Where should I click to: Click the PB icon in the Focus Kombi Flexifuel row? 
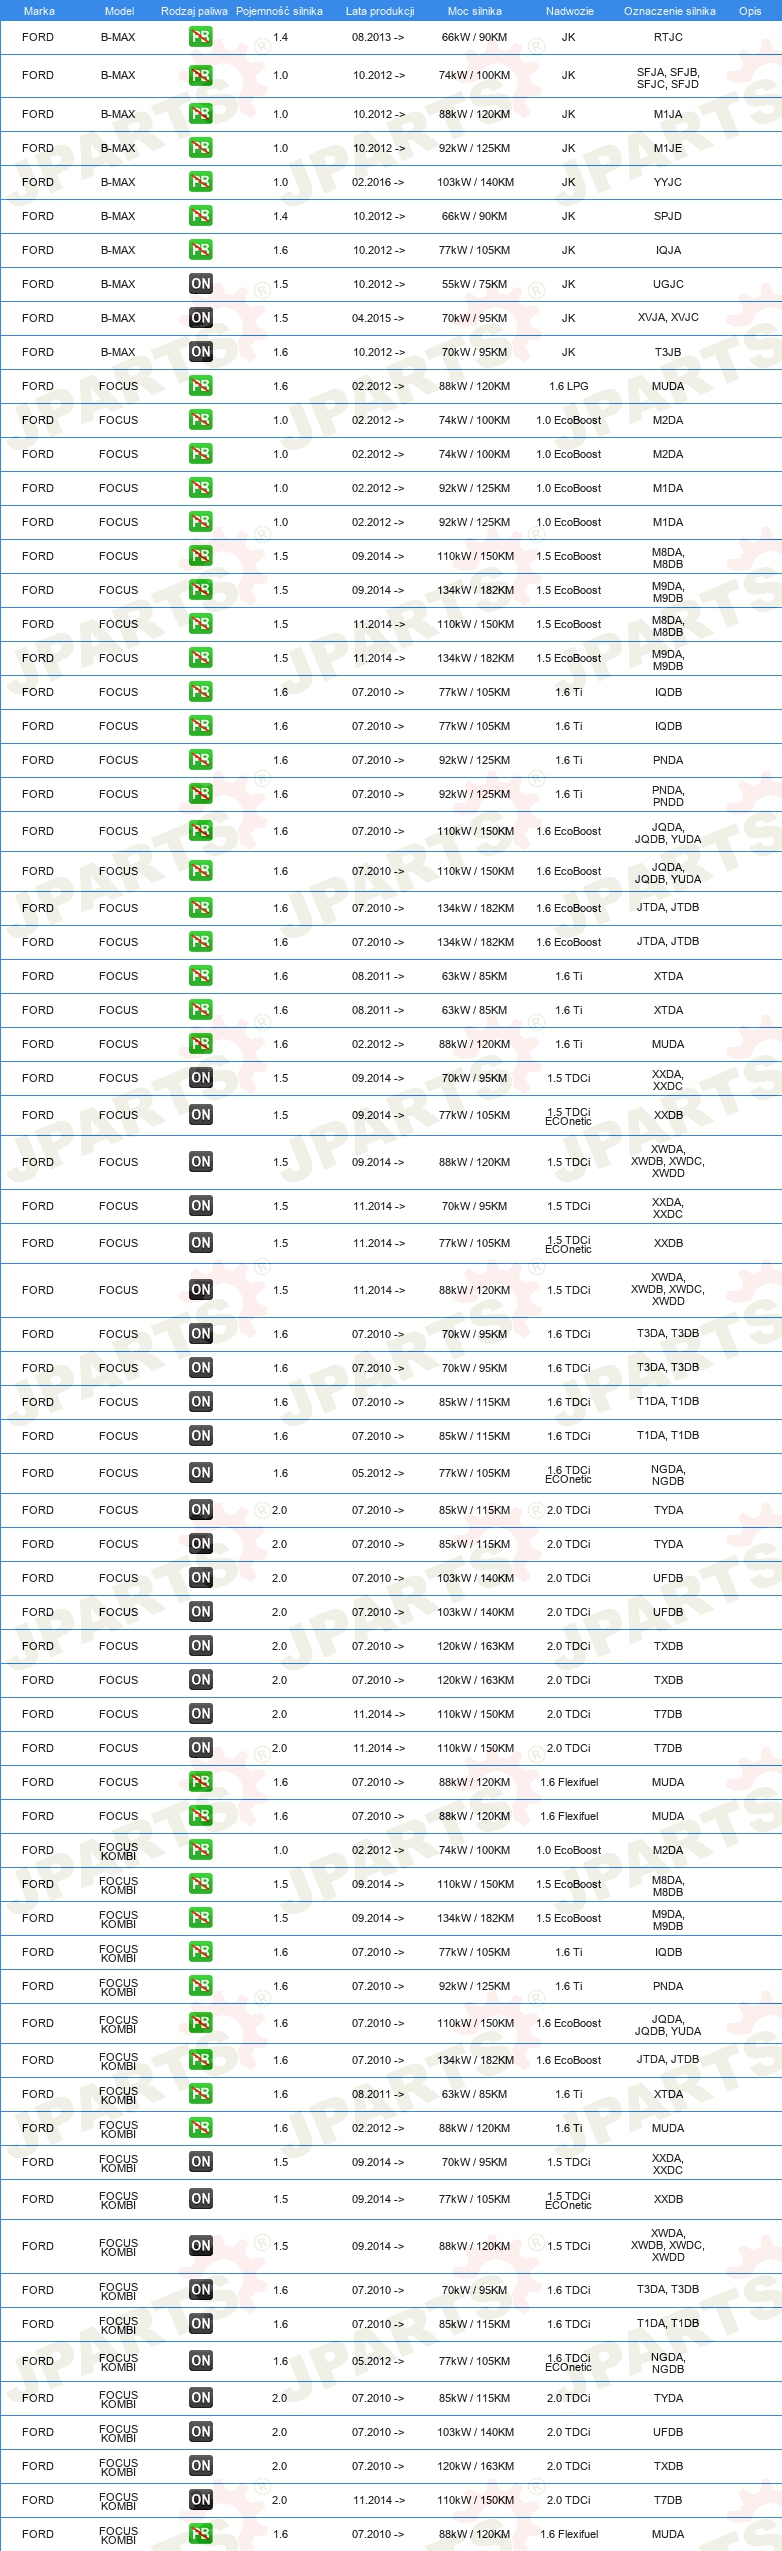click(x=200, y=2534)
